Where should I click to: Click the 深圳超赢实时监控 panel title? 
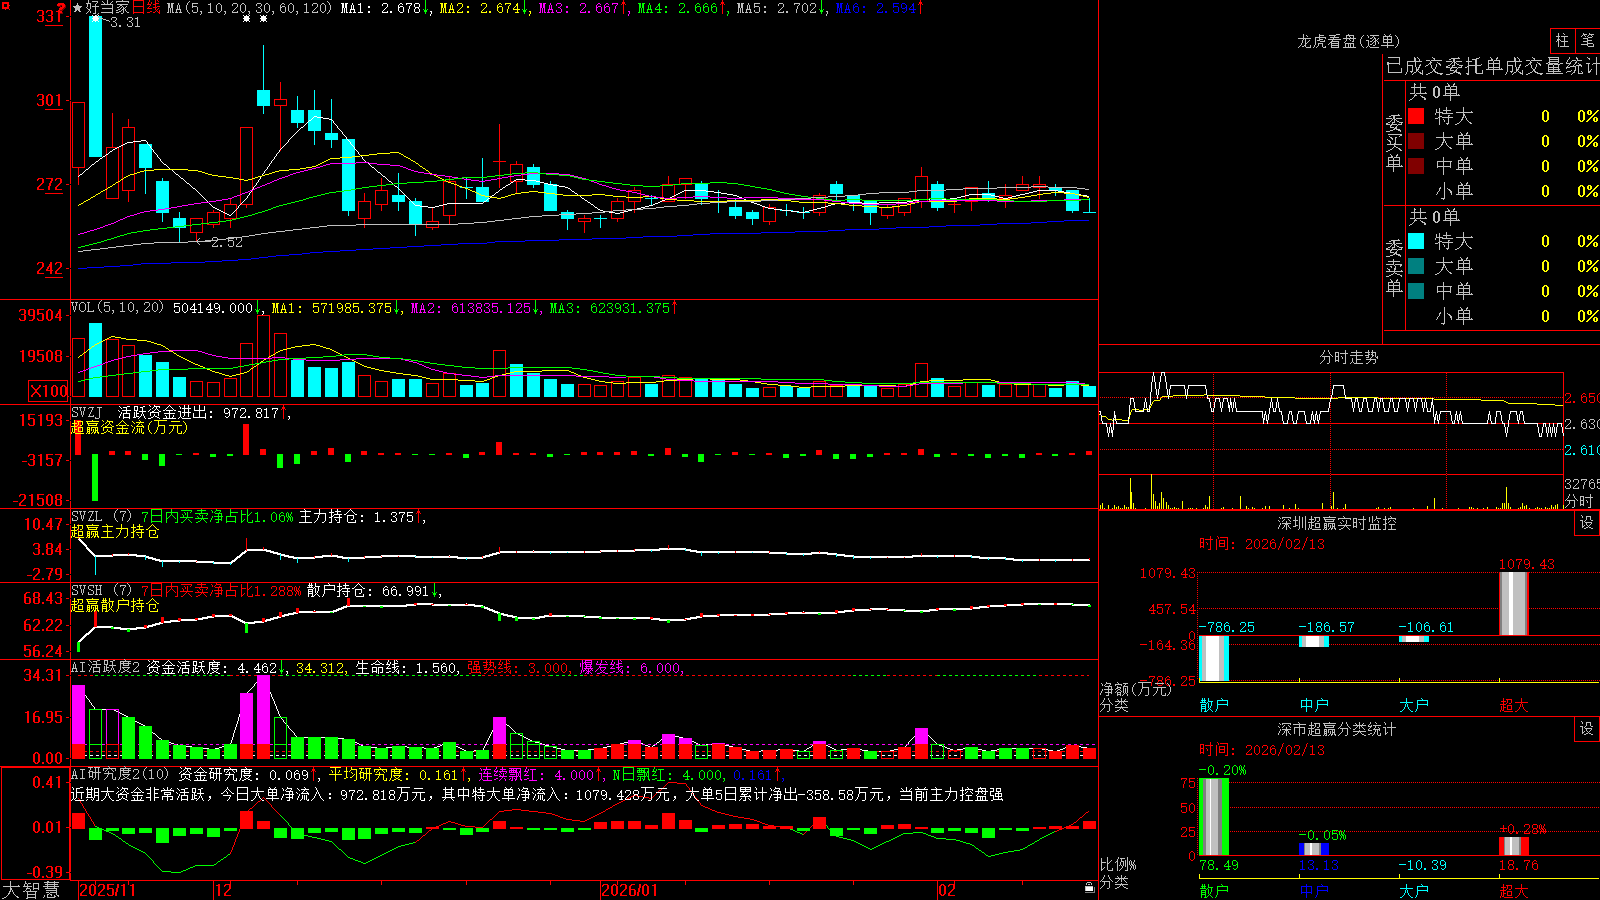[x=1337, y=523]
